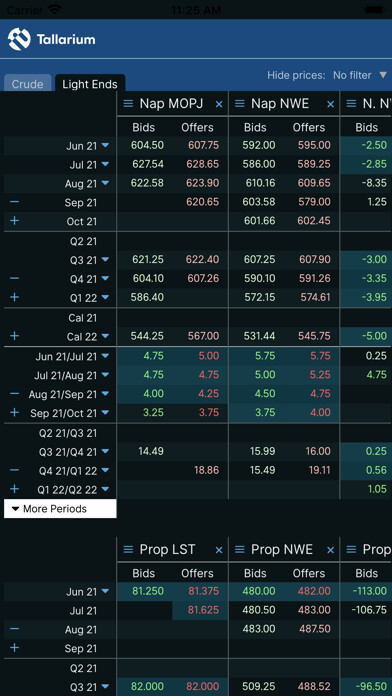Viewport: 392px width, 696px height.
Task: Open the Nap MOPJ column hamburger menu
Action: [128, 104]
